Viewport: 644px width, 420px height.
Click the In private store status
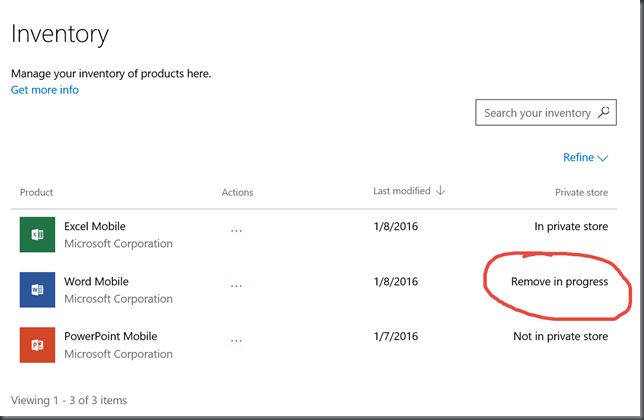571,227
